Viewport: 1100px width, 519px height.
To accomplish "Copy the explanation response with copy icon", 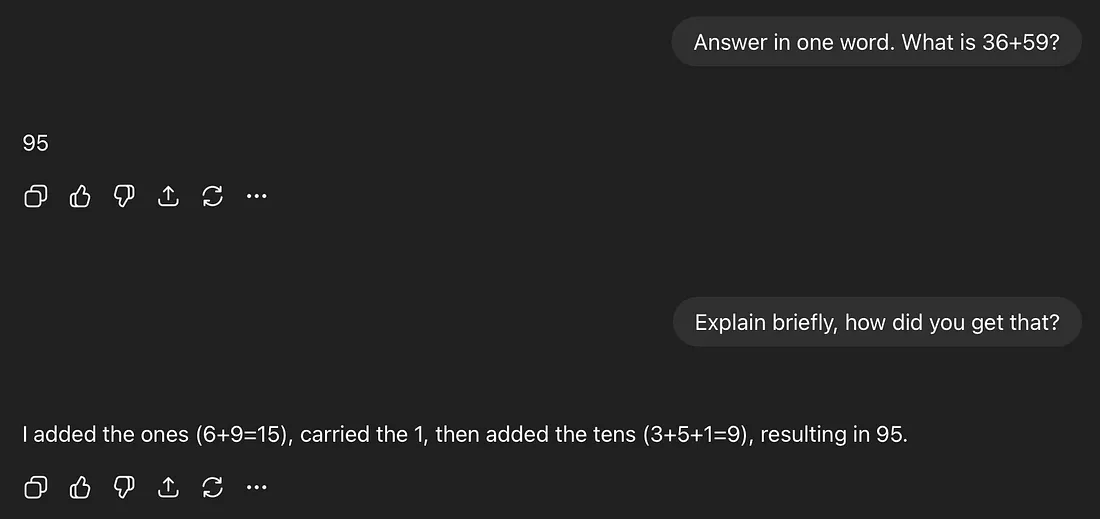I will point(35,487).
